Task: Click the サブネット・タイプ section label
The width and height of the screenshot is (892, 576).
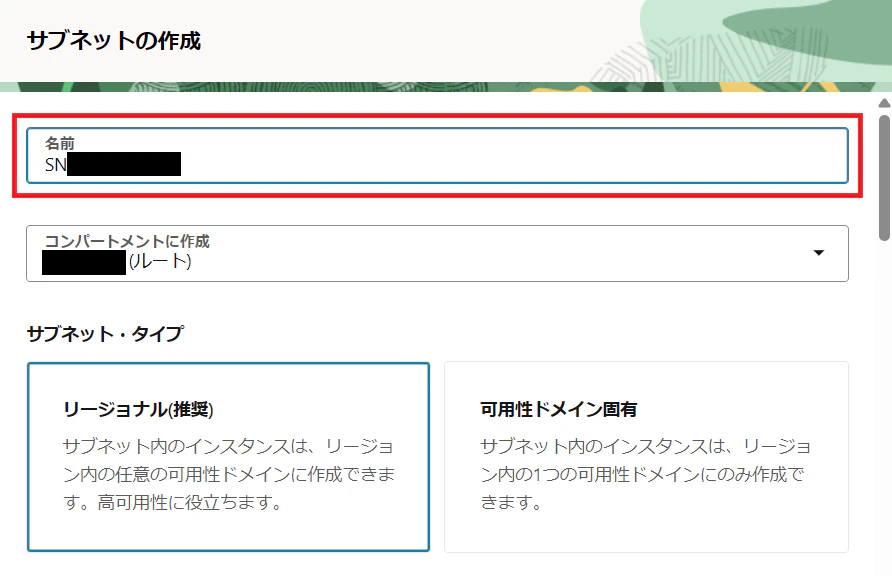Action: pyautogui.click(x=105, y=333)
